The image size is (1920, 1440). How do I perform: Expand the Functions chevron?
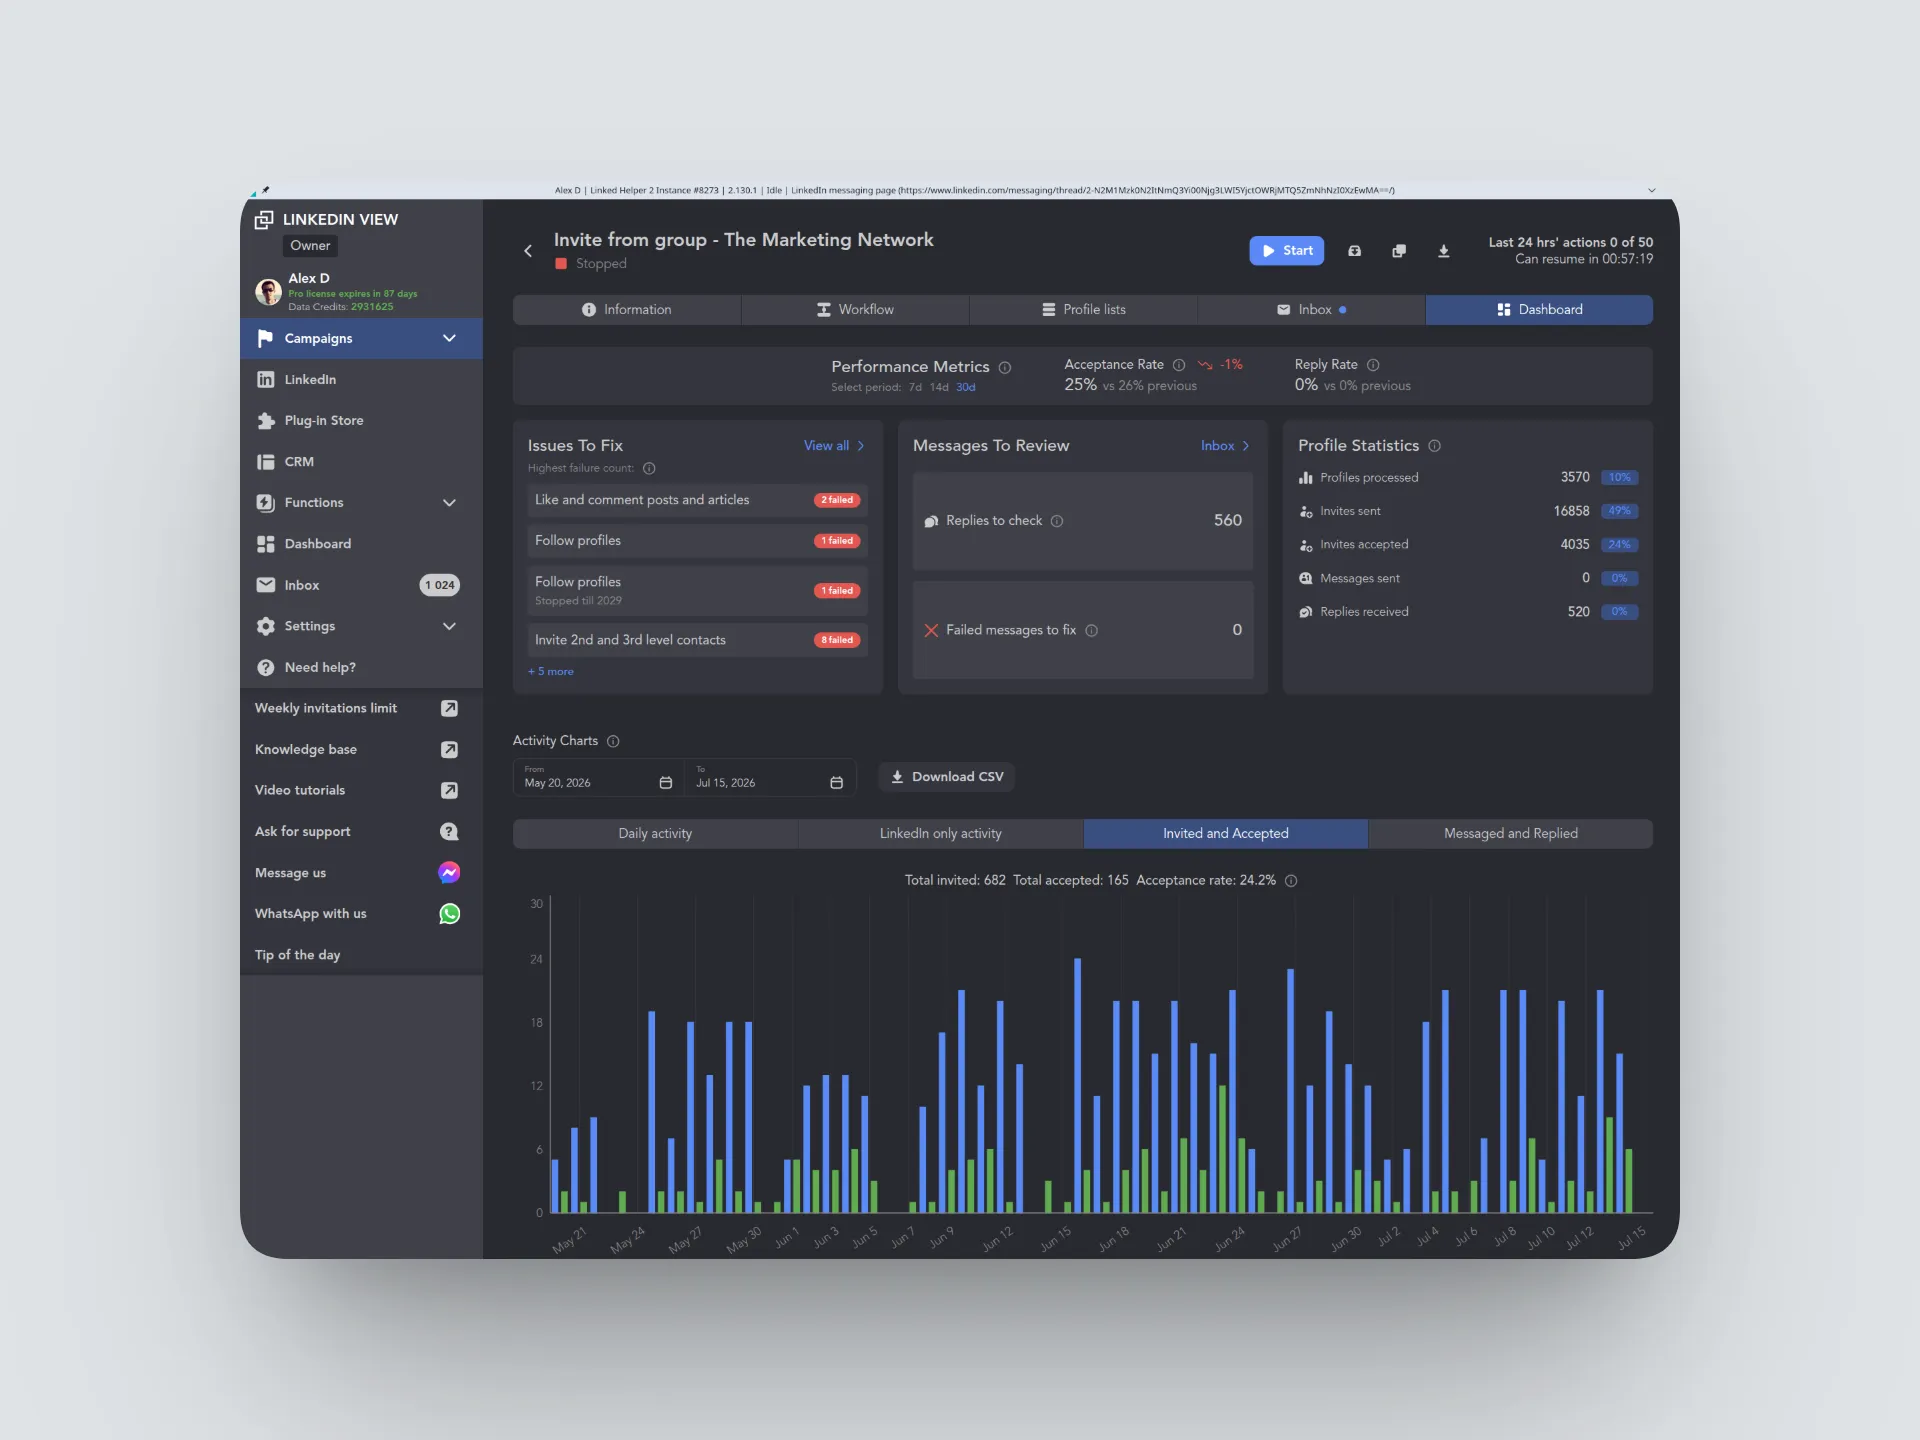coord(449,502)
